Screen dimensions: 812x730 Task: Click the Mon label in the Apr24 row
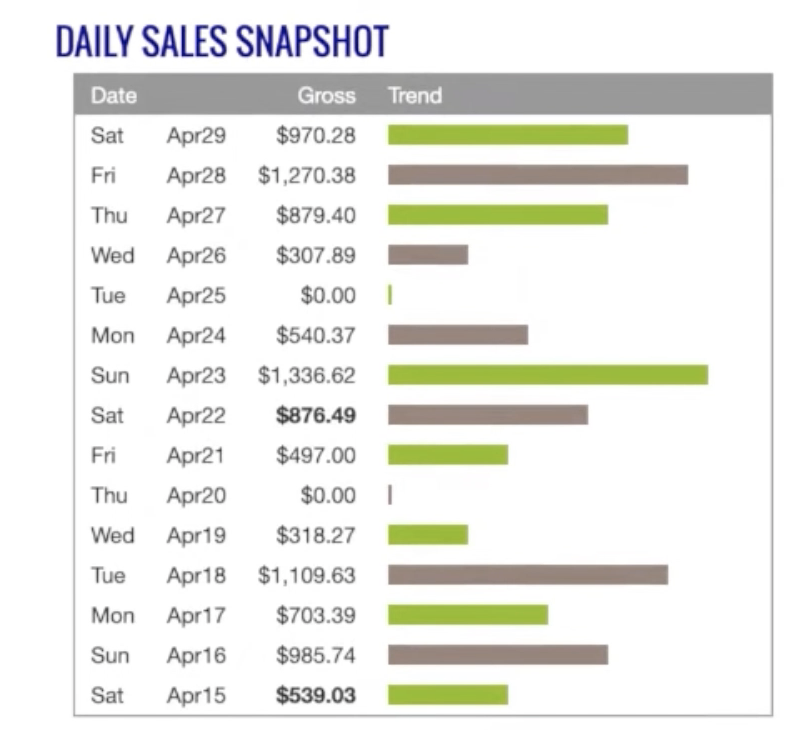pos(112,335)
